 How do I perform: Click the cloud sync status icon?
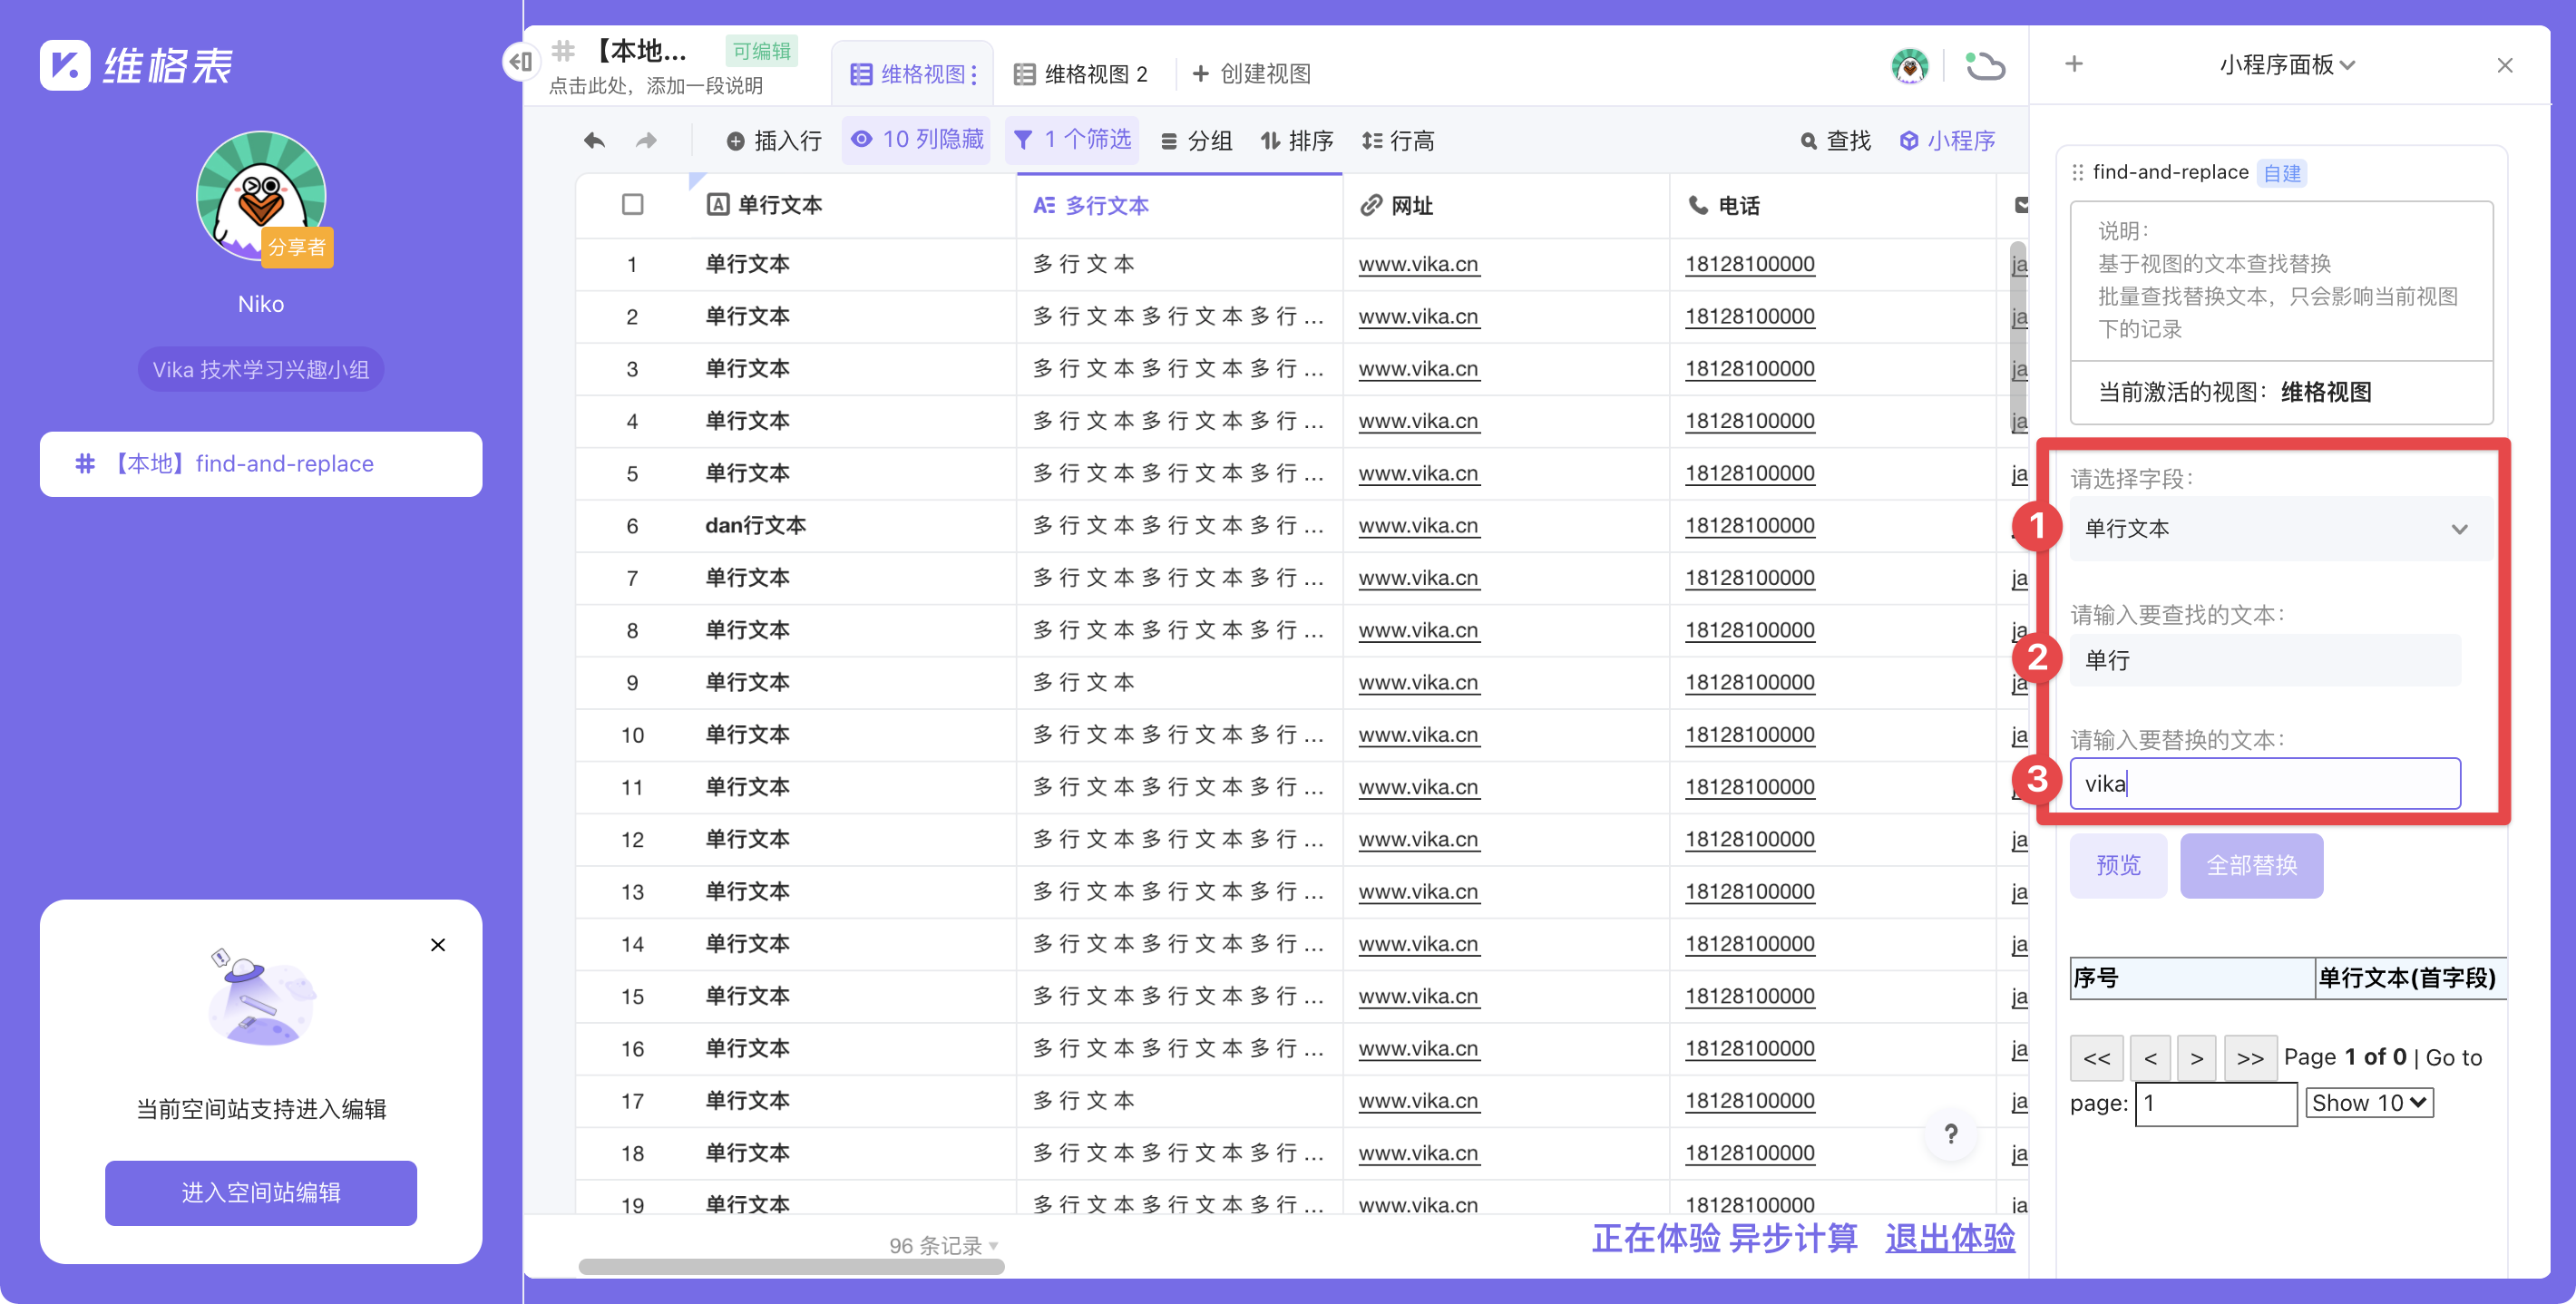[1986, 66]
